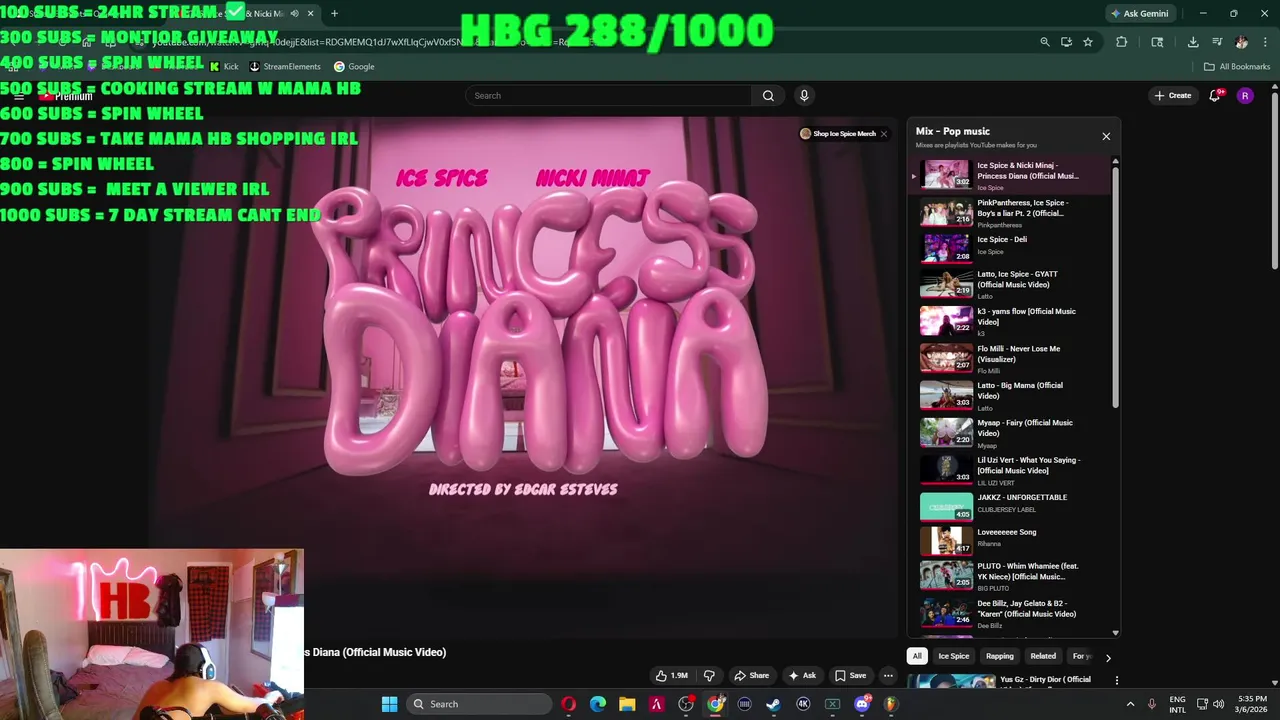Open Chrome profile avatar
This screenshot has height=720, width=1280.
(x=1241, y=42)
